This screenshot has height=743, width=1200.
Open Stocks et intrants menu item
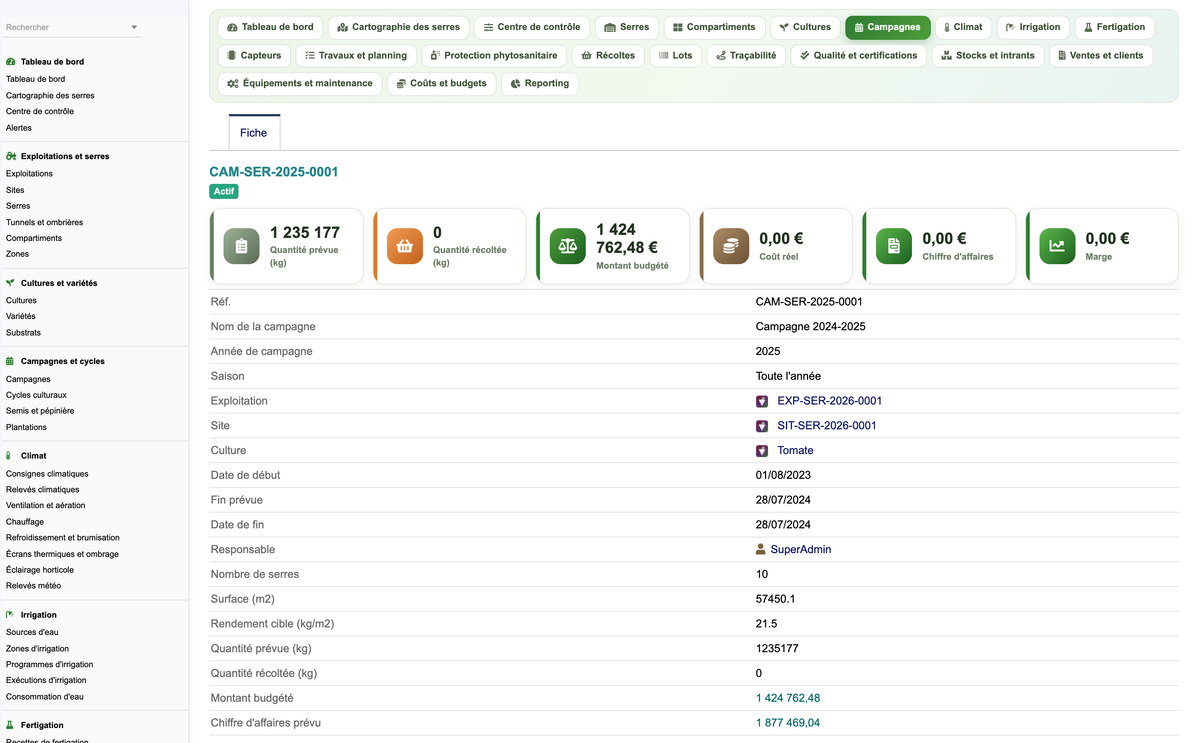coord(988,55)
